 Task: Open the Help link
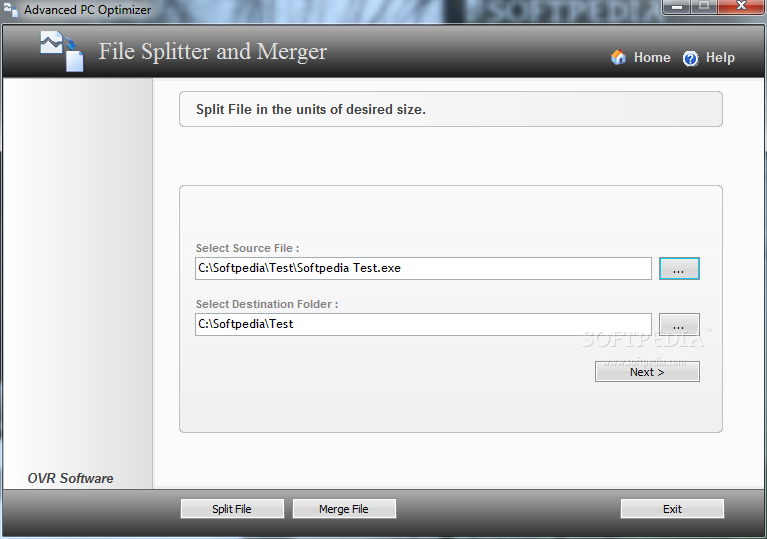(720, 58)
